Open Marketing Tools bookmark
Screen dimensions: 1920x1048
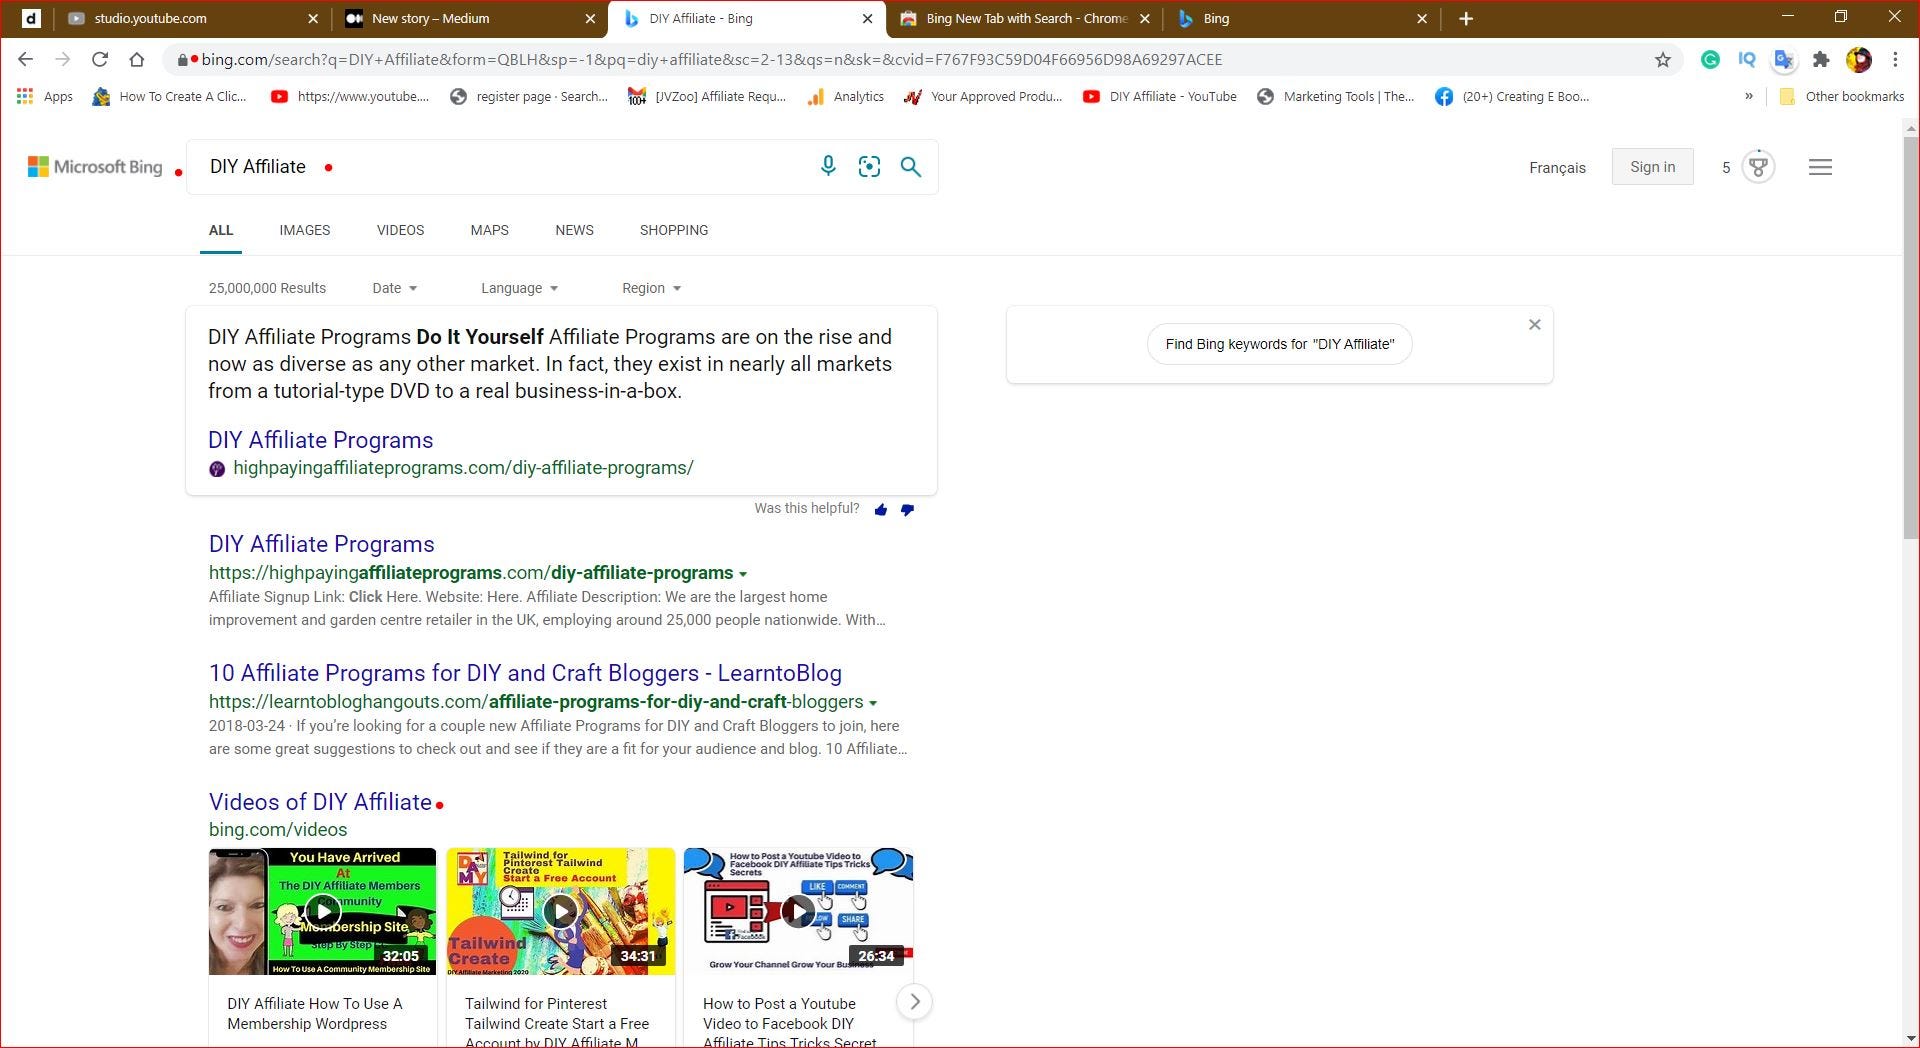pos(1335,96)
